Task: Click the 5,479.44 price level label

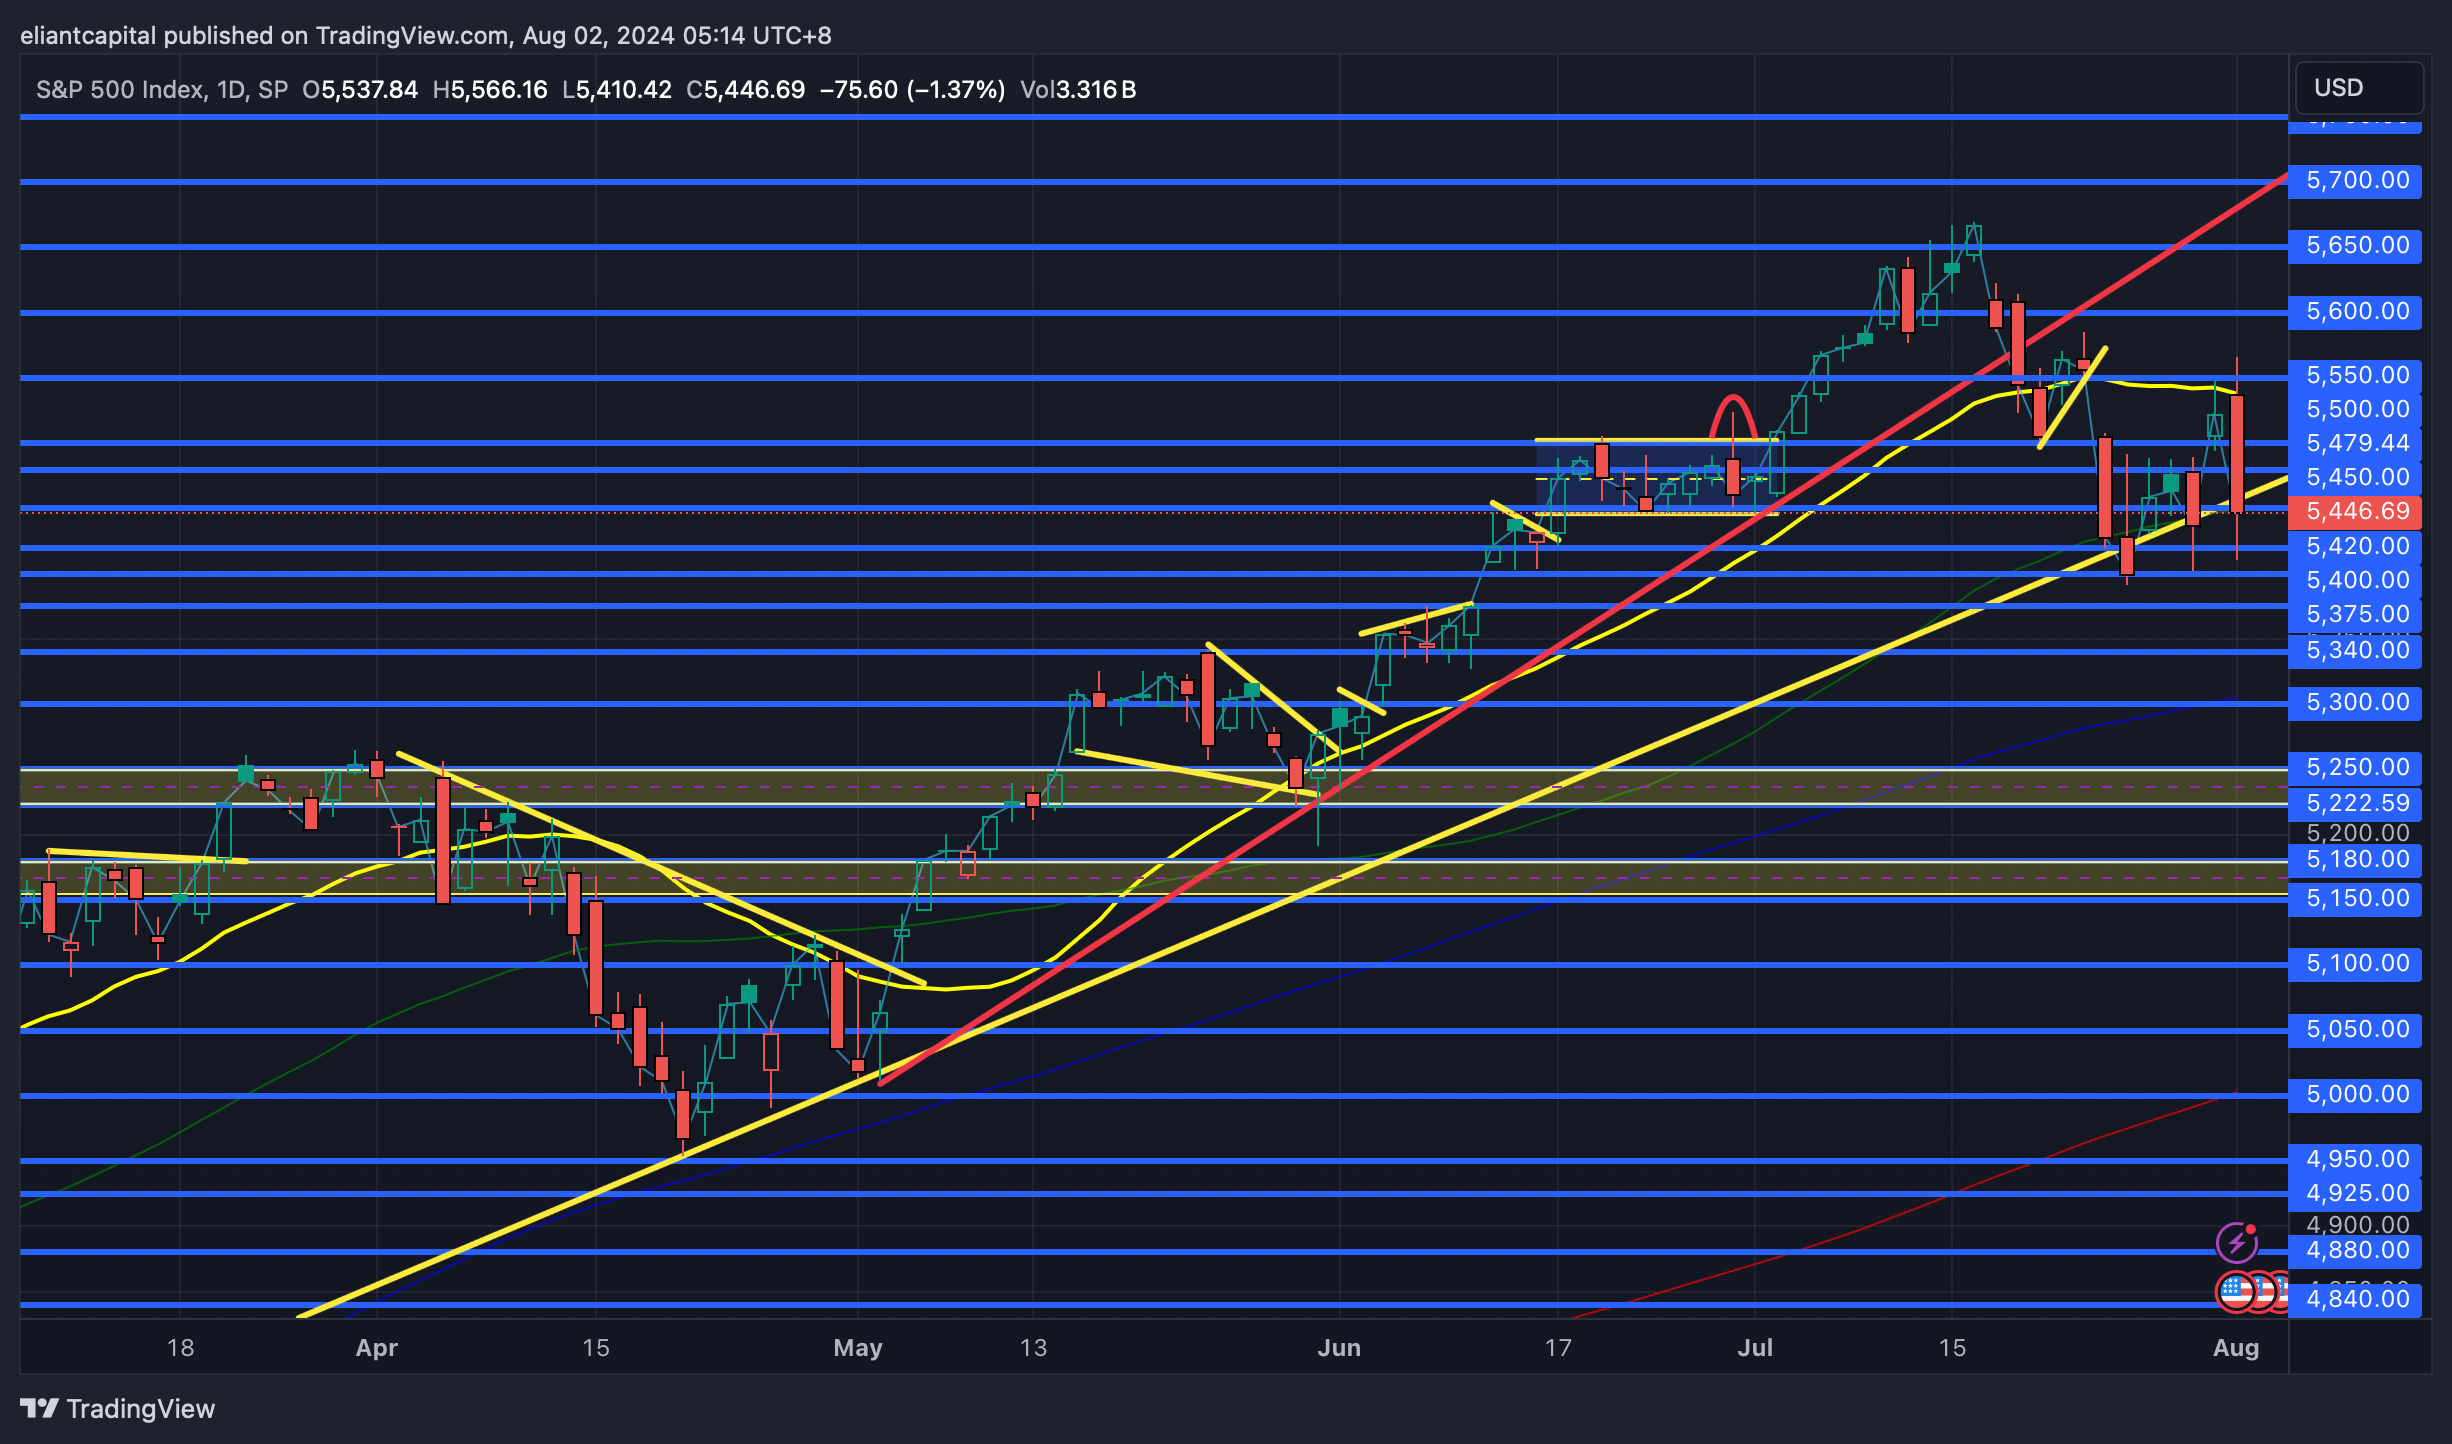Action: tap(2357, 442)
